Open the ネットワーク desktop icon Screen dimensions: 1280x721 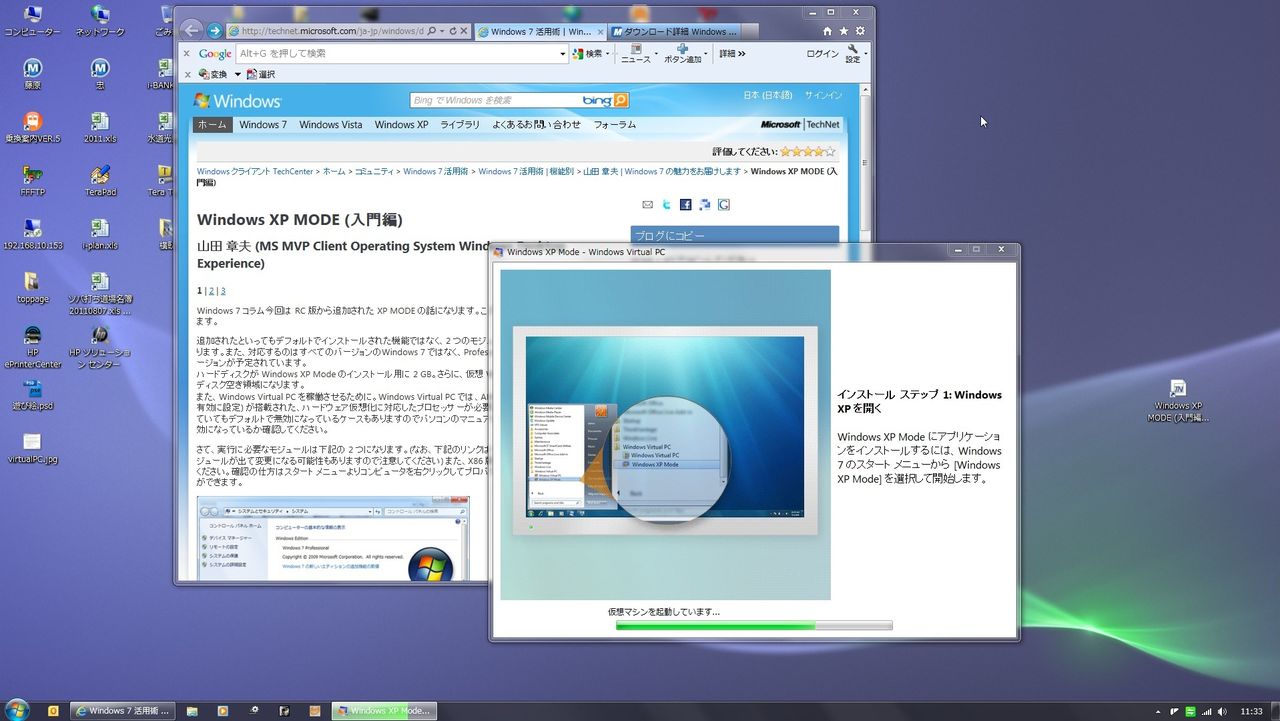coord(100,20)
